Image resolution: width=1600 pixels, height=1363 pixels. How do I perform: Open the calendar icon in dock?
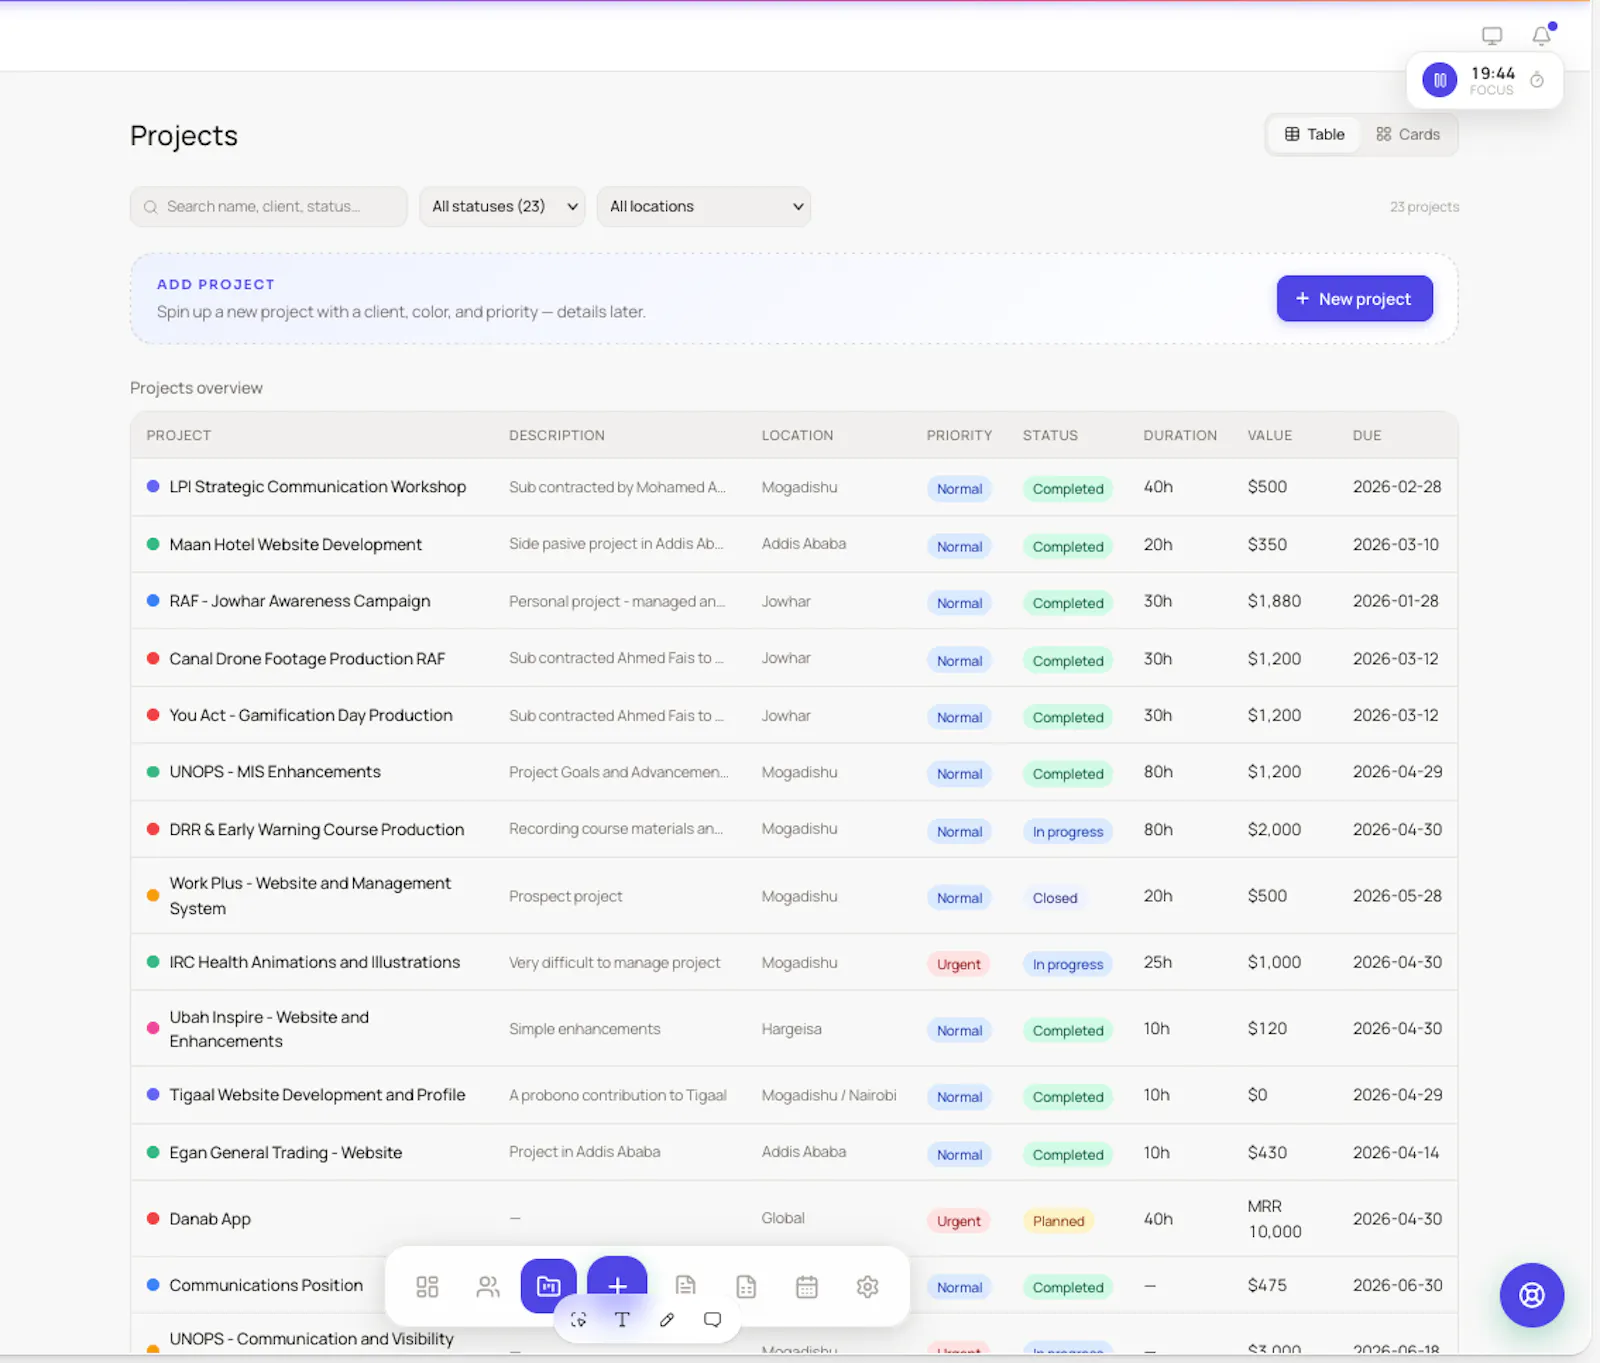coord(807,1286)
